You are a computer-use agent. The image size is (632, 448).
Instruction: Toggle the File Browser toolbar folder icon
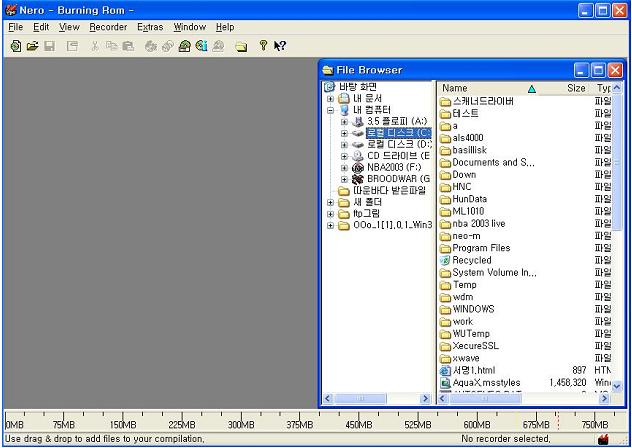tap(241, 47)
